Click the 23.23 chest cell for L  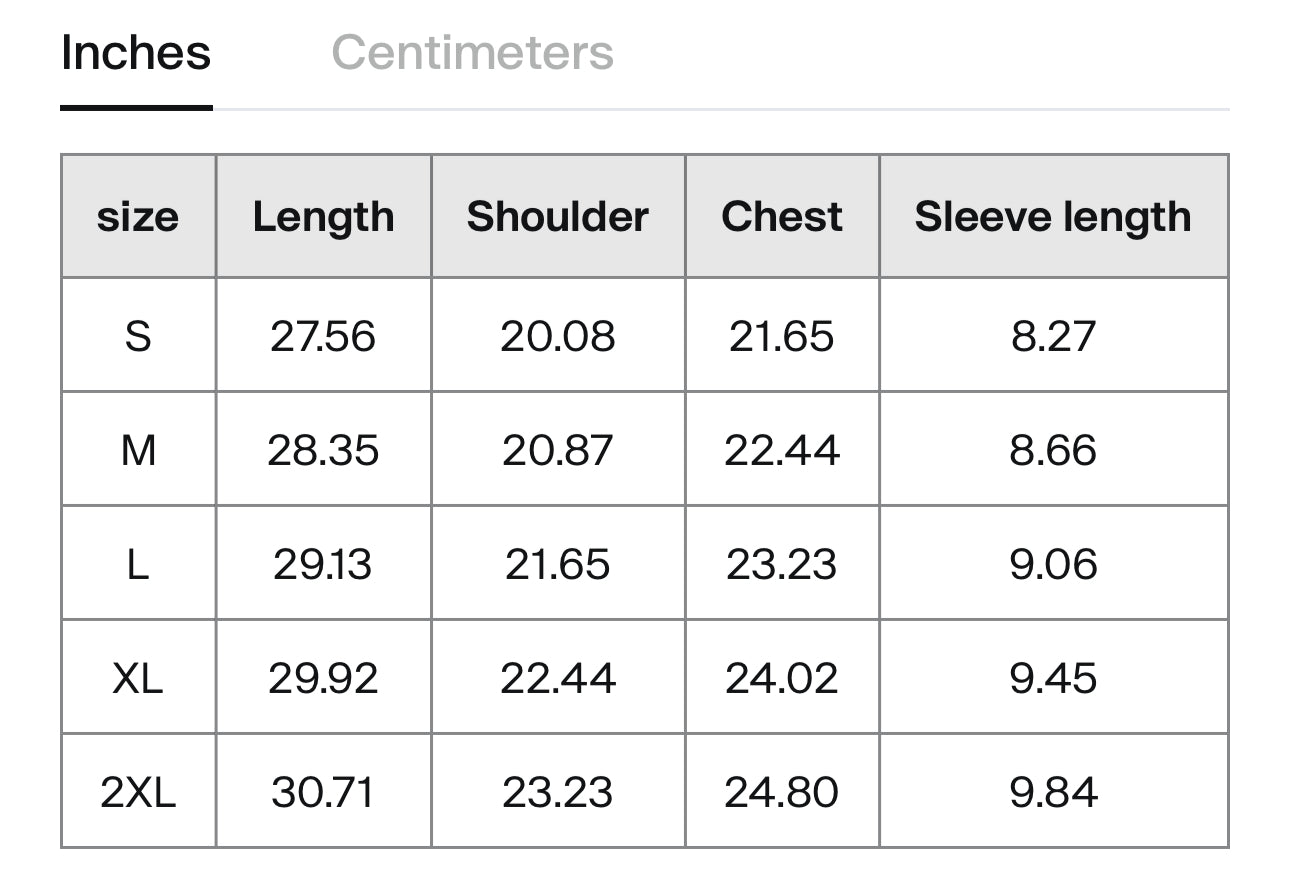coord(782,564)
